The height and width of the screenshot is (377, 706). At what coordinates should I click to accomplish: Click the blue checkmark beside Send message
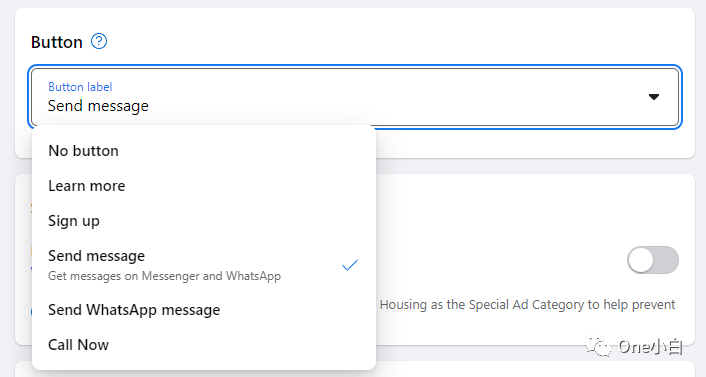[350, 265]
